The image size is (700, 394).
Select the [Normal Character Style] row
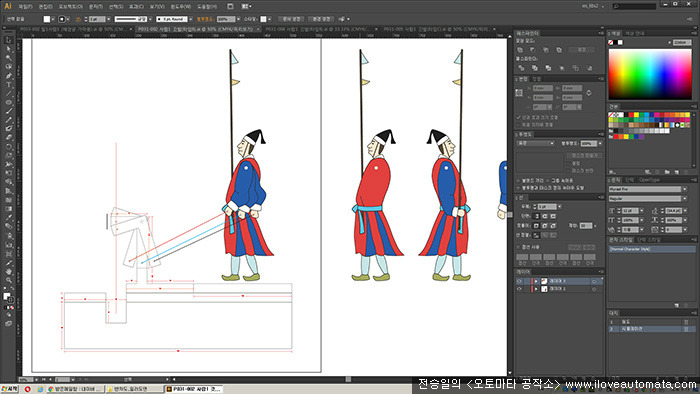pos(652,249)
